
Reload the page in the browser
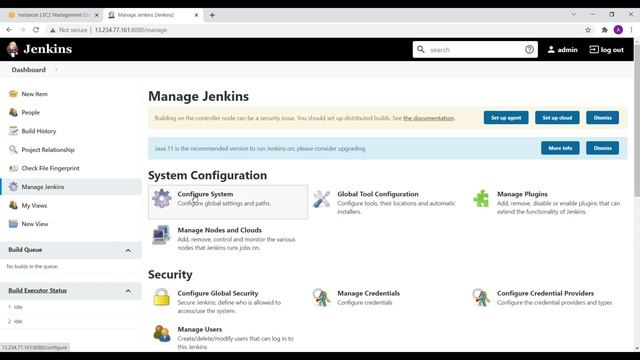click(36, 30)
